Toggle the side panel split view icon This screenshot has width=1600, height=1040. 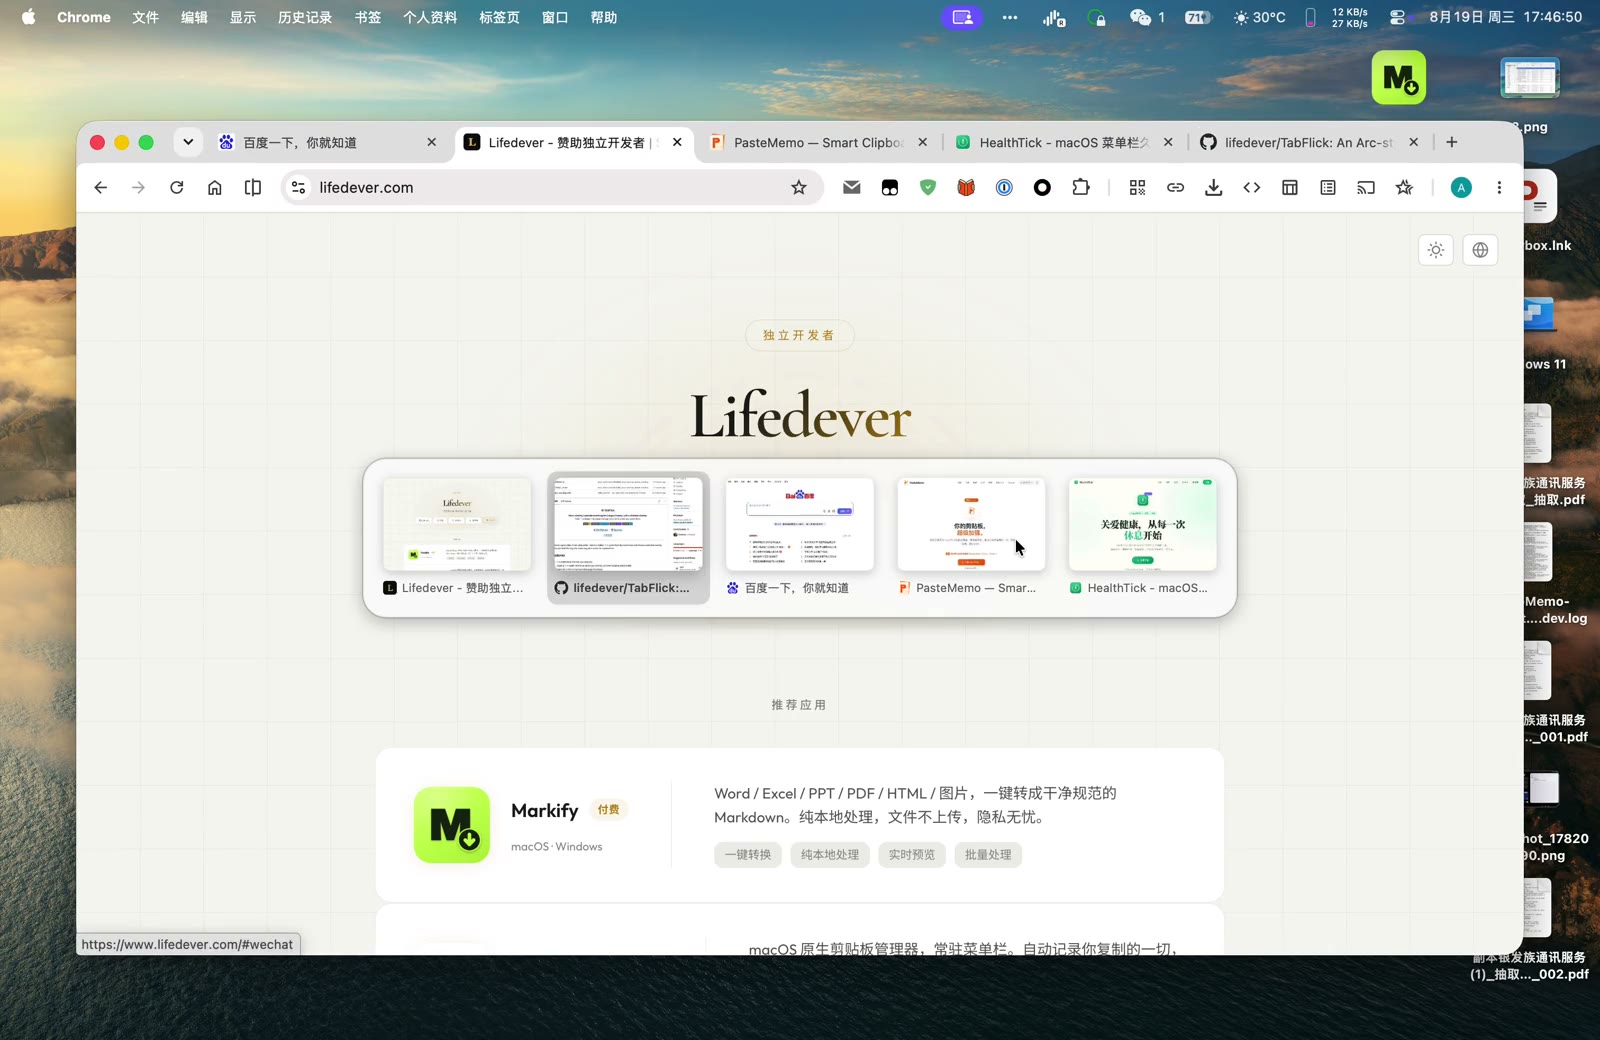point(253,187)
